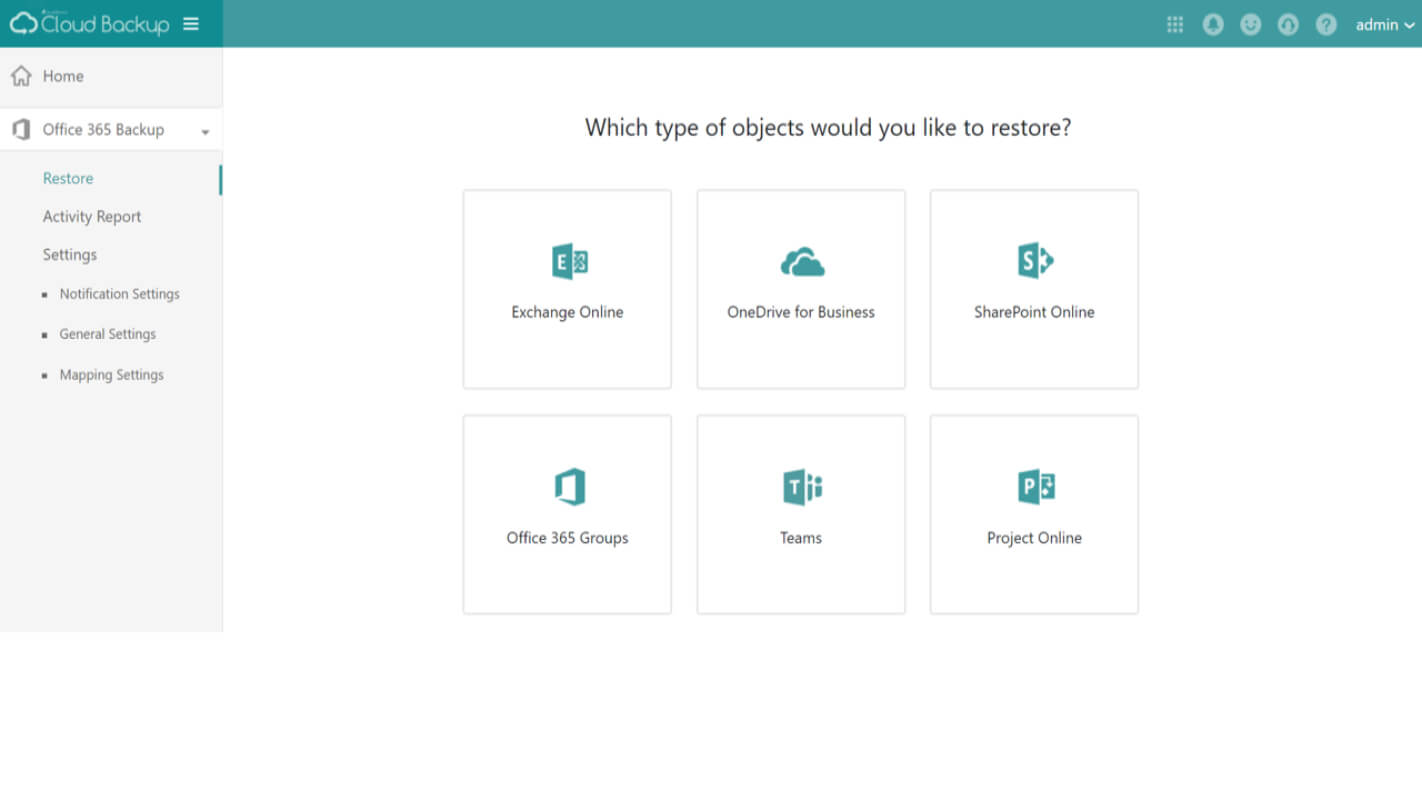This screenshot has width=1422, height=800.
Task: Select Restore in the sidebar
Action: click(68, 178)
